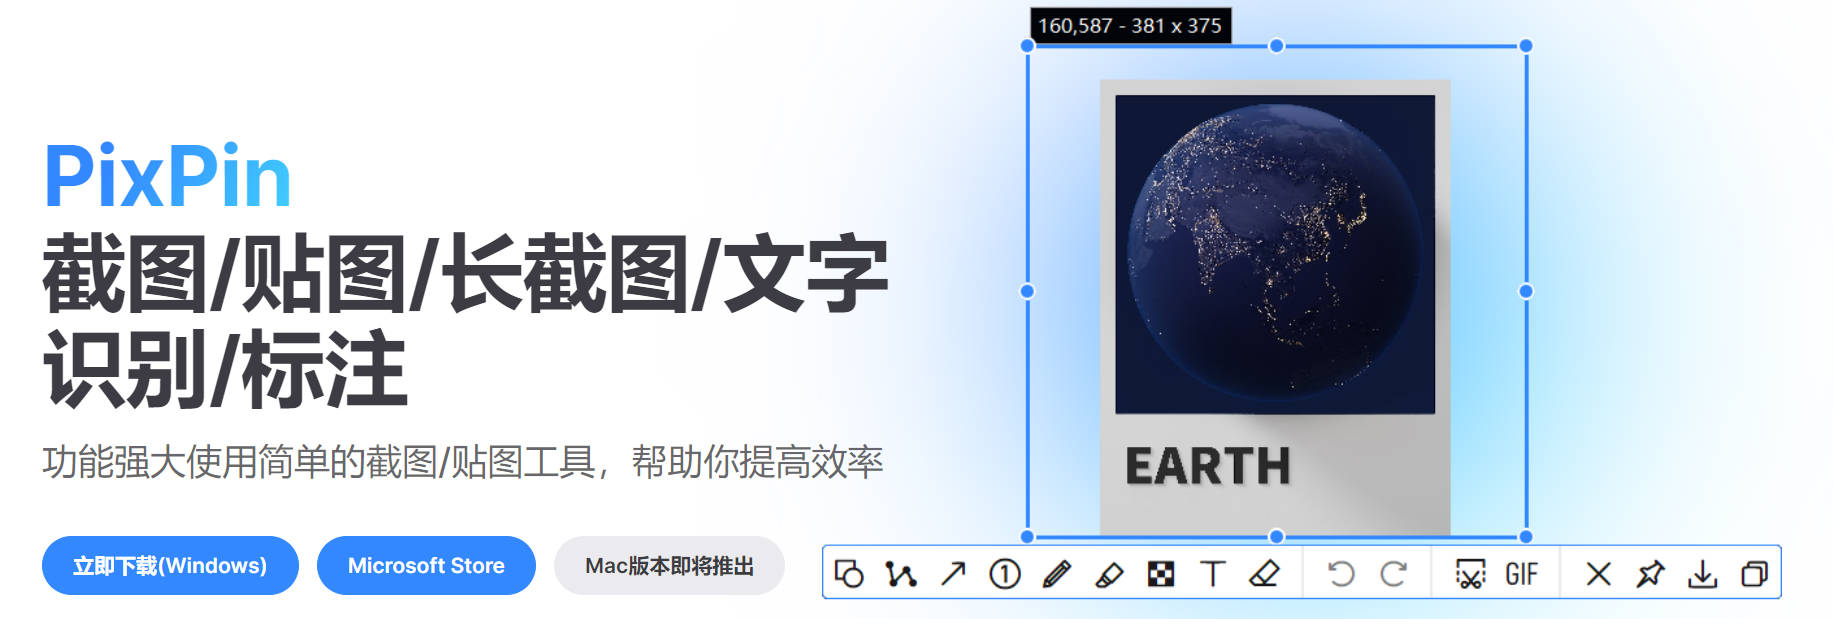This screenshot has height=619, width=1833.
Task: Select the mosaic blur tool
Action: (x=1161, y=574)
